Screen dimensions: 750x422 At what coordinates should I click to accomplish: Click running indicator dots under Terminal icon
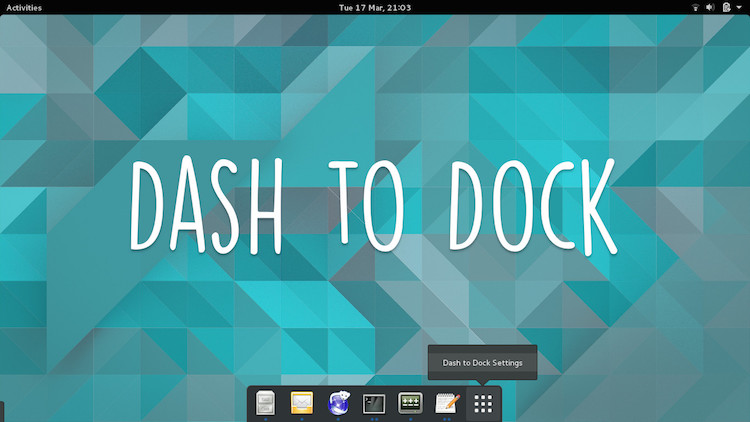pos(374,419)
